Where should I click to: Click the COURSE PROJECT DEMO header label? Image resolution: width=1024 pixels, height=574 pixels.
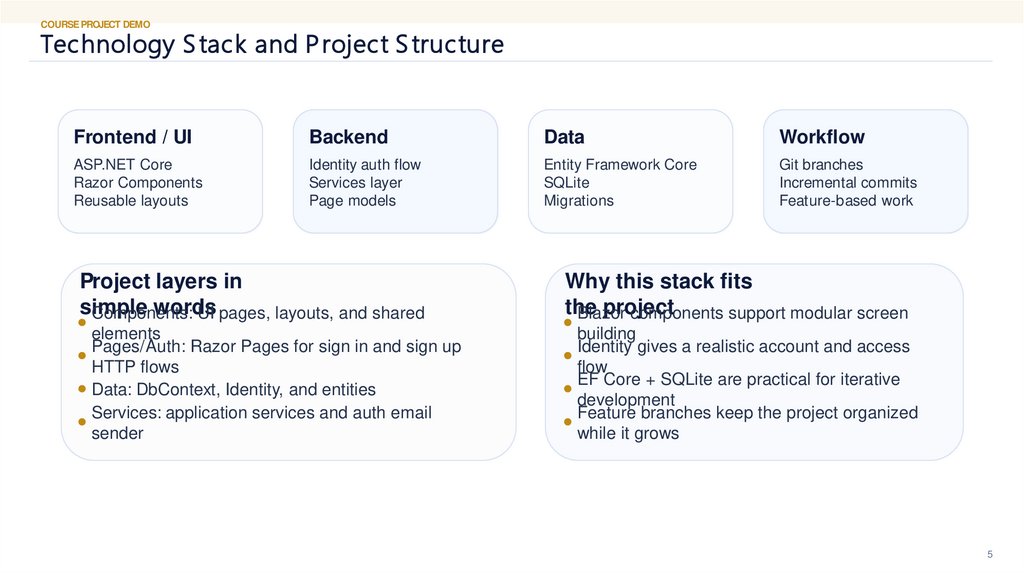96,24
